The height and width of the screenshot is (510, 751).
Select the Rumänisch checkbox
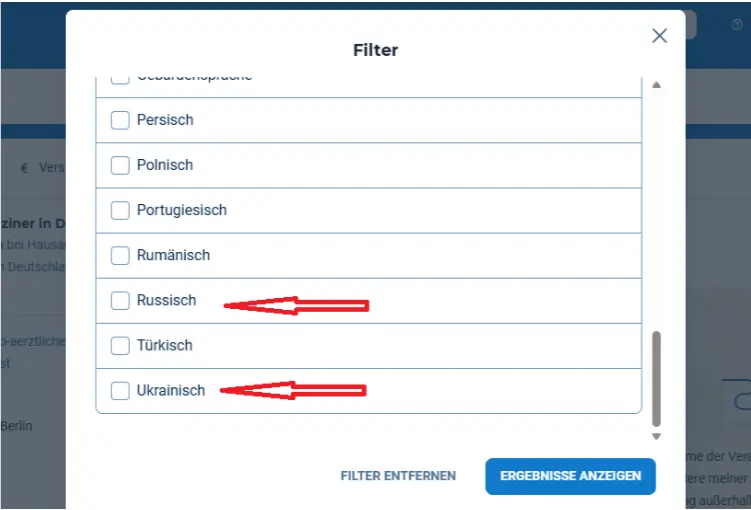120,255
